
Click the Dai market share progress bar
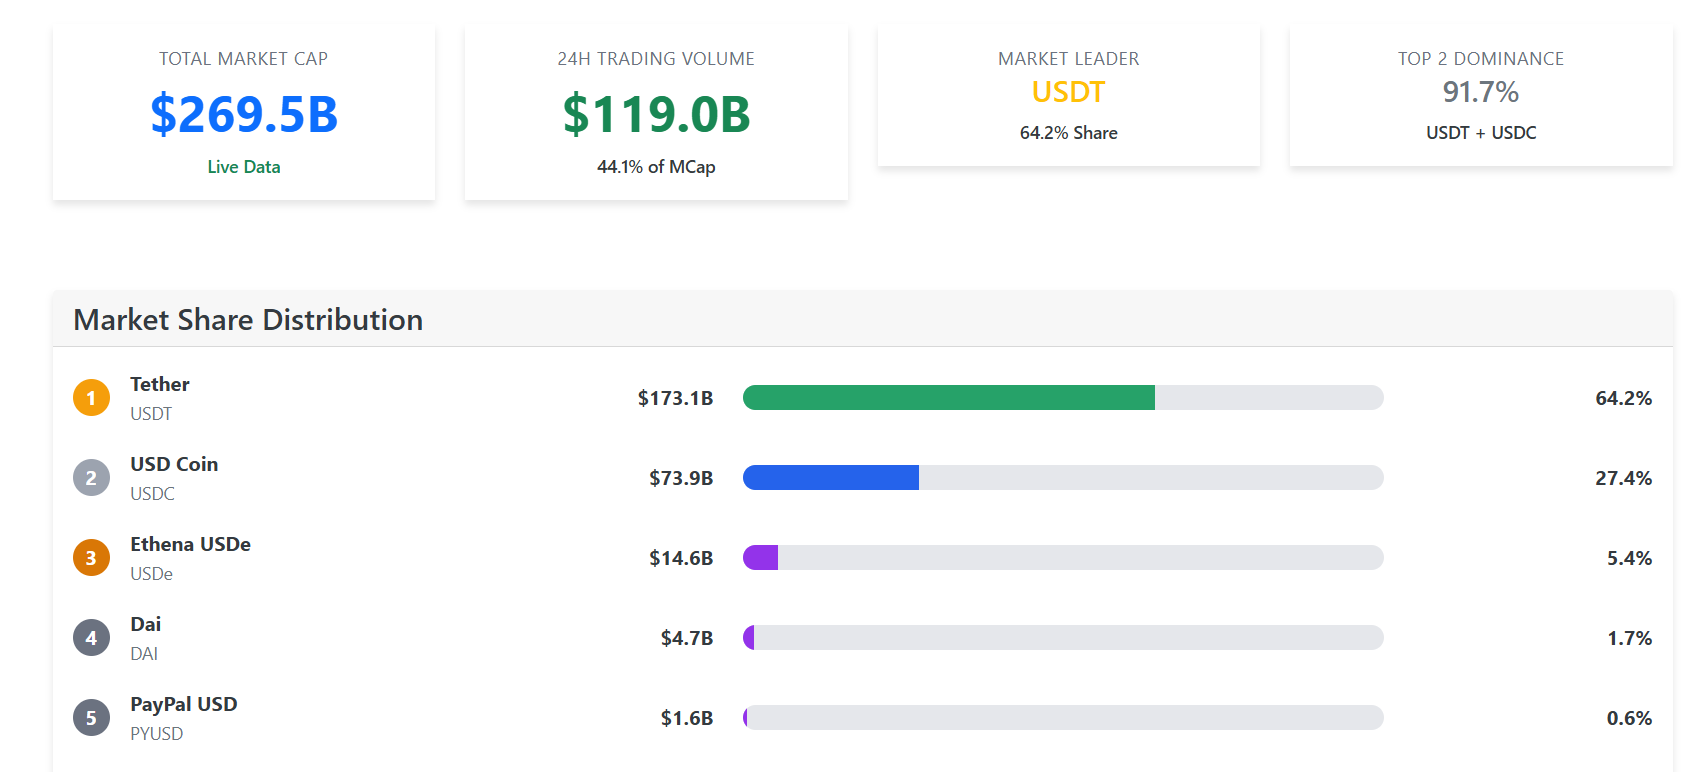pos(1062,638)
